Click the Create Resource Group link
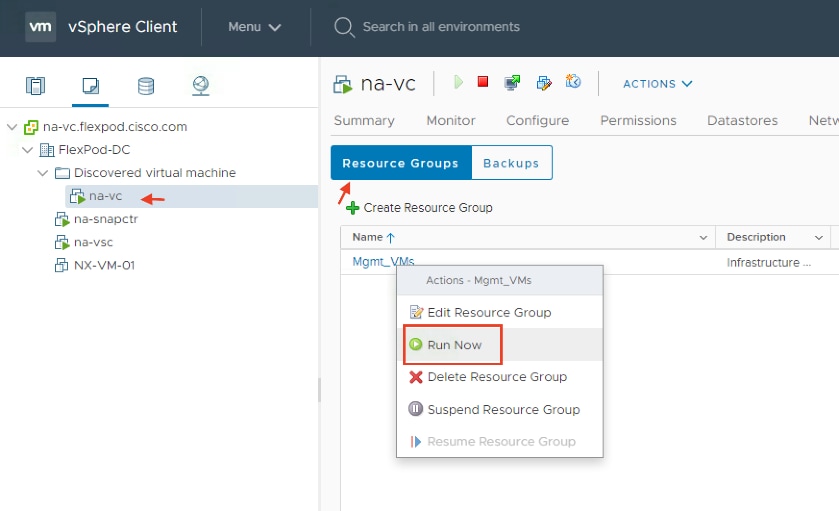The width and height of the screenshot is (839, 511). point(428,208)
